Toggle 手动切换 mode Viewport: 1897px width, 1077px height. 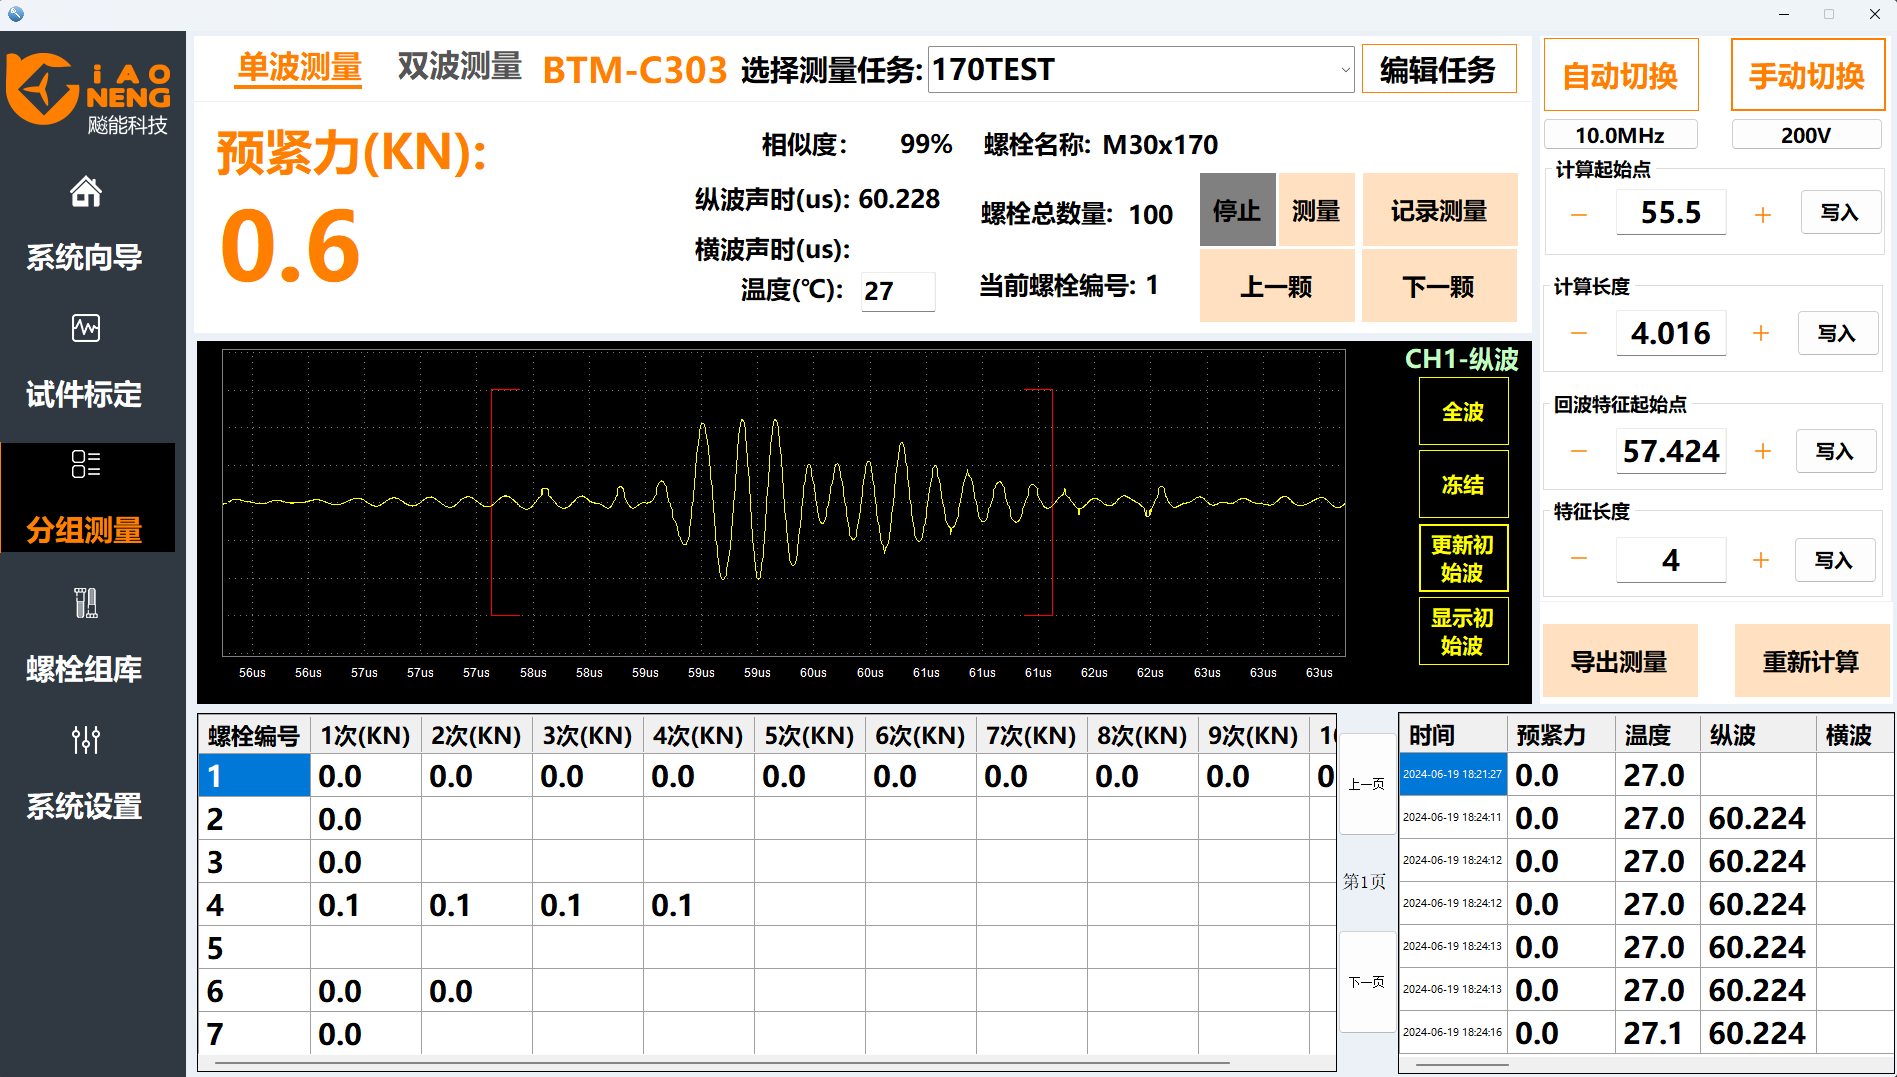pos(1807,75)
